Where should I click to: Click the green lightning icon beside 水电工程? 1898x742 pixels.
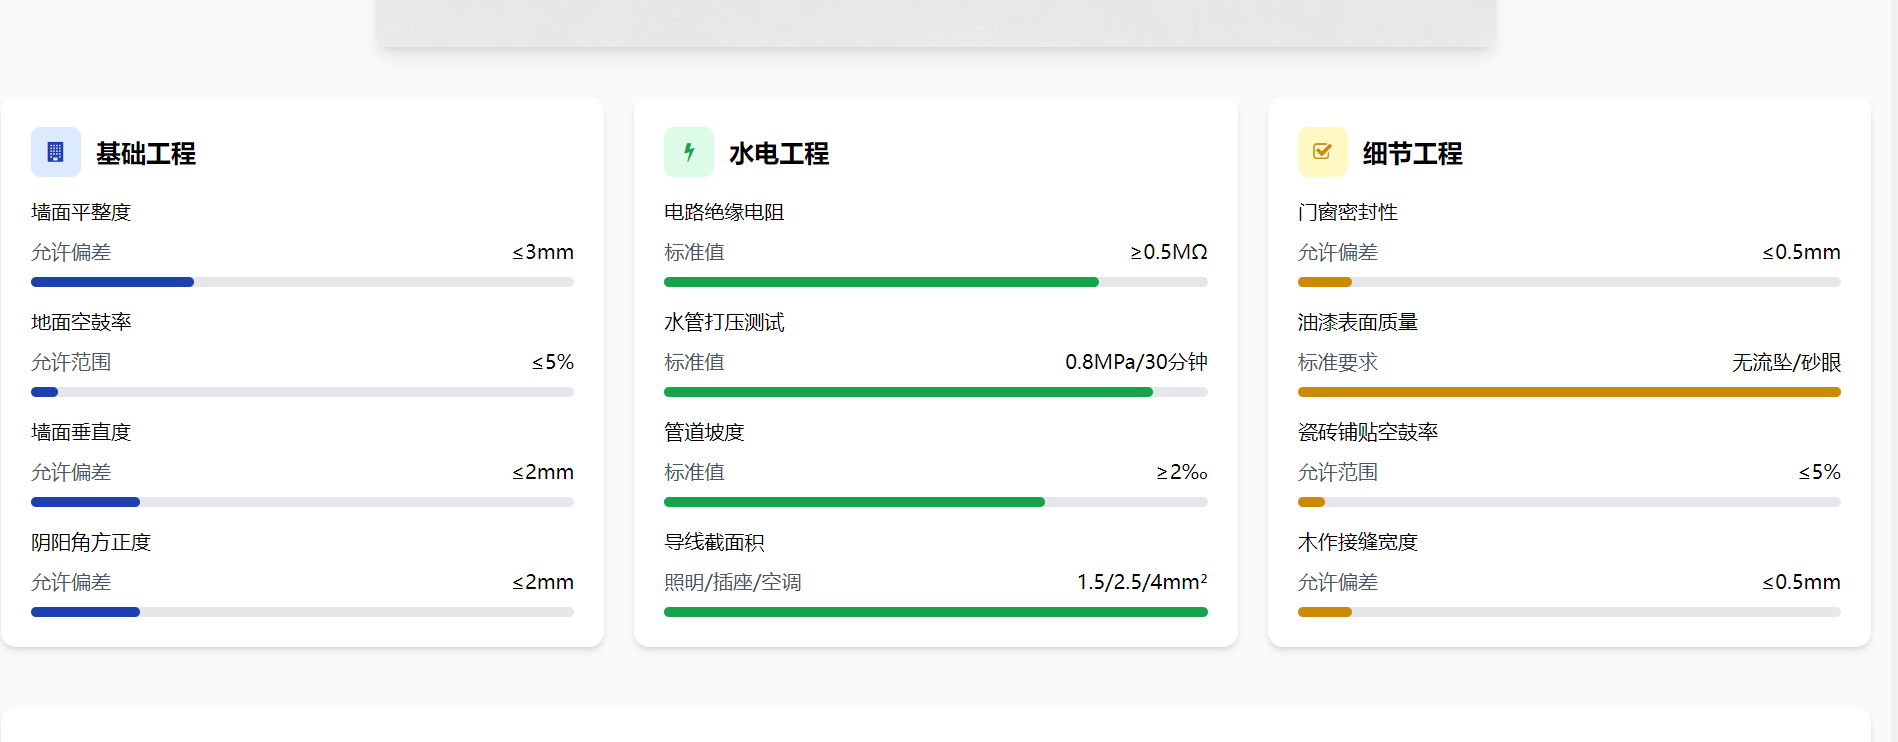pyautogui.click(x=689, y=152)
